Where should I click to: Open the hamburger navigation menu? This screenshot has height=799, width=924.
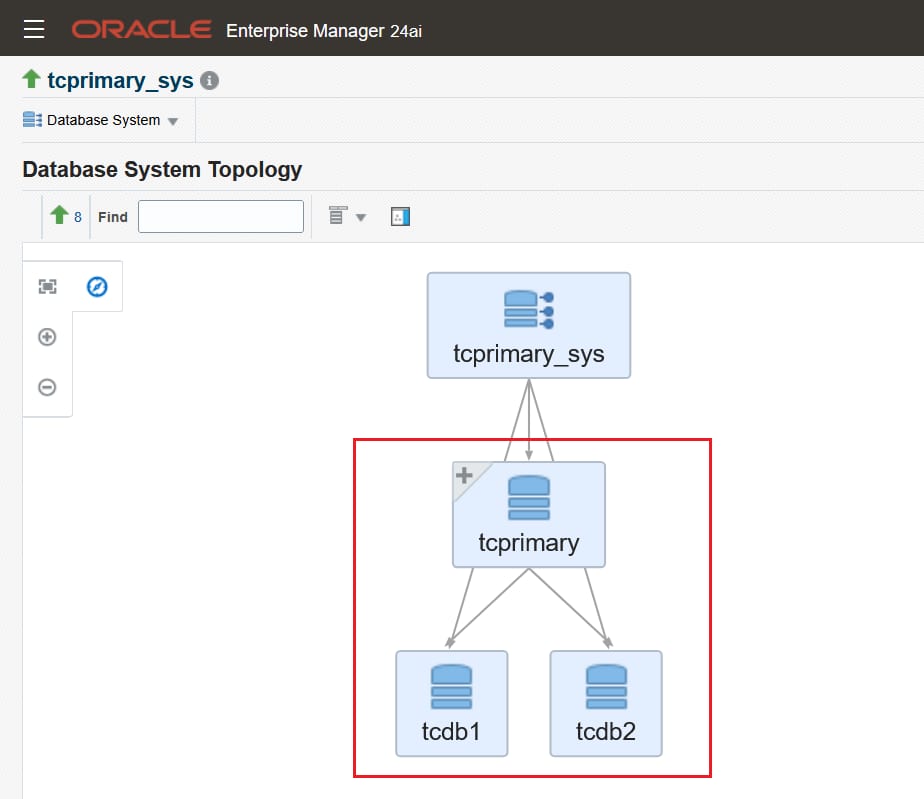(34, 29)
